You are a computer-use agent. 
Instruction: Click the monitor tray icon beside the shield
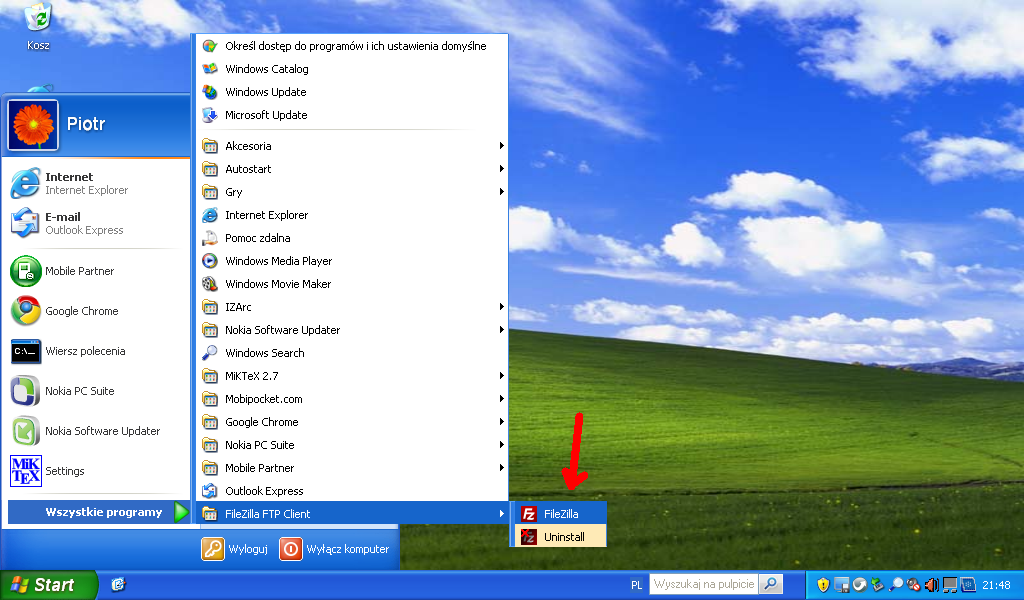pos(842,585)
